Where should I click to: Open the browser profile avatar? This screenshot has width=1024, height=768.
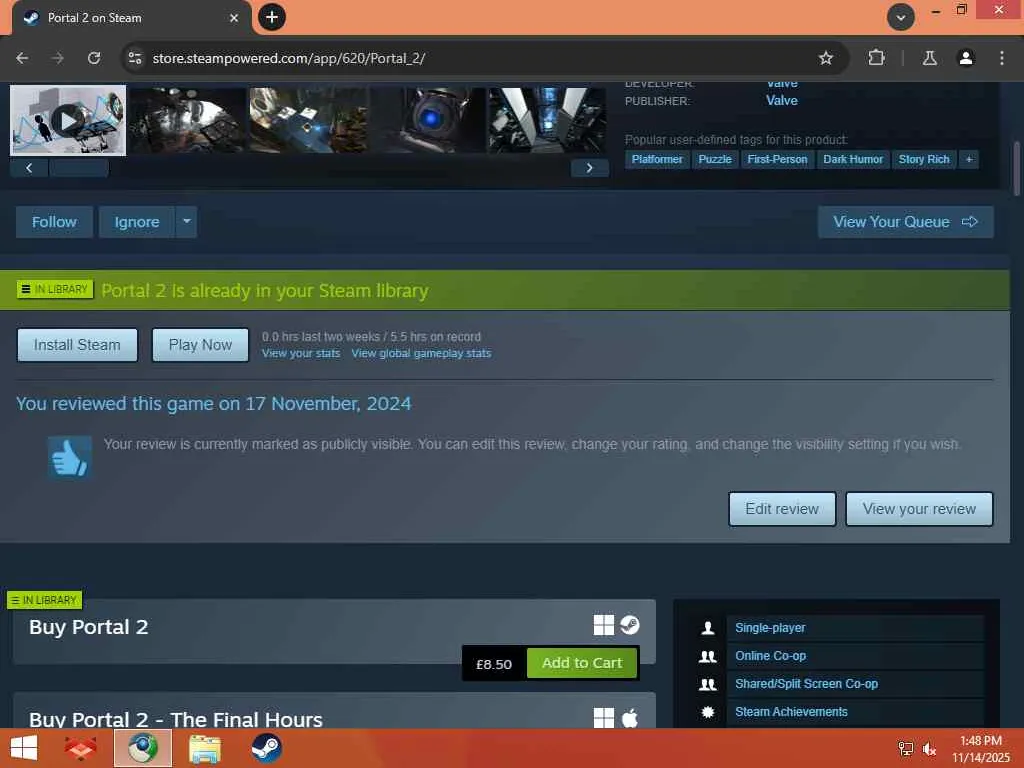pyautogui.click(x=965, y=58)
